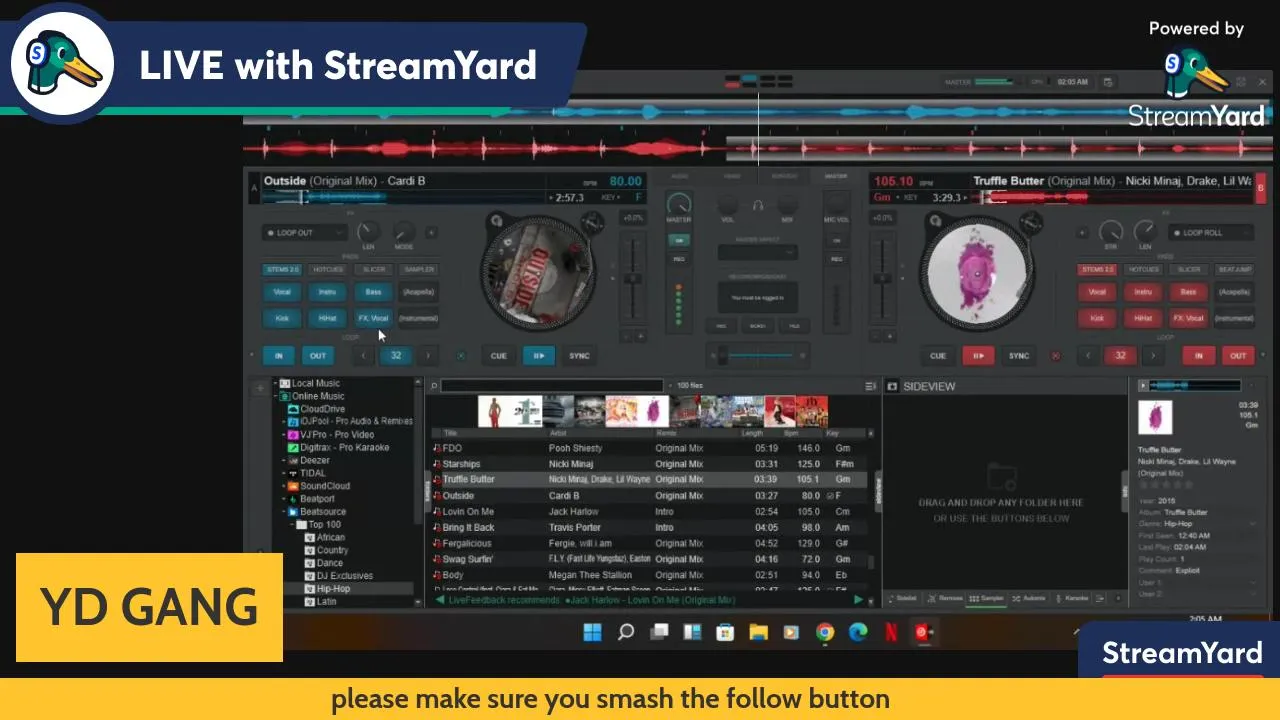Open deck A LOOP OUT effect dropdown
The image size is (1280, 720).
pyautogui.click(x=304, y=233)
